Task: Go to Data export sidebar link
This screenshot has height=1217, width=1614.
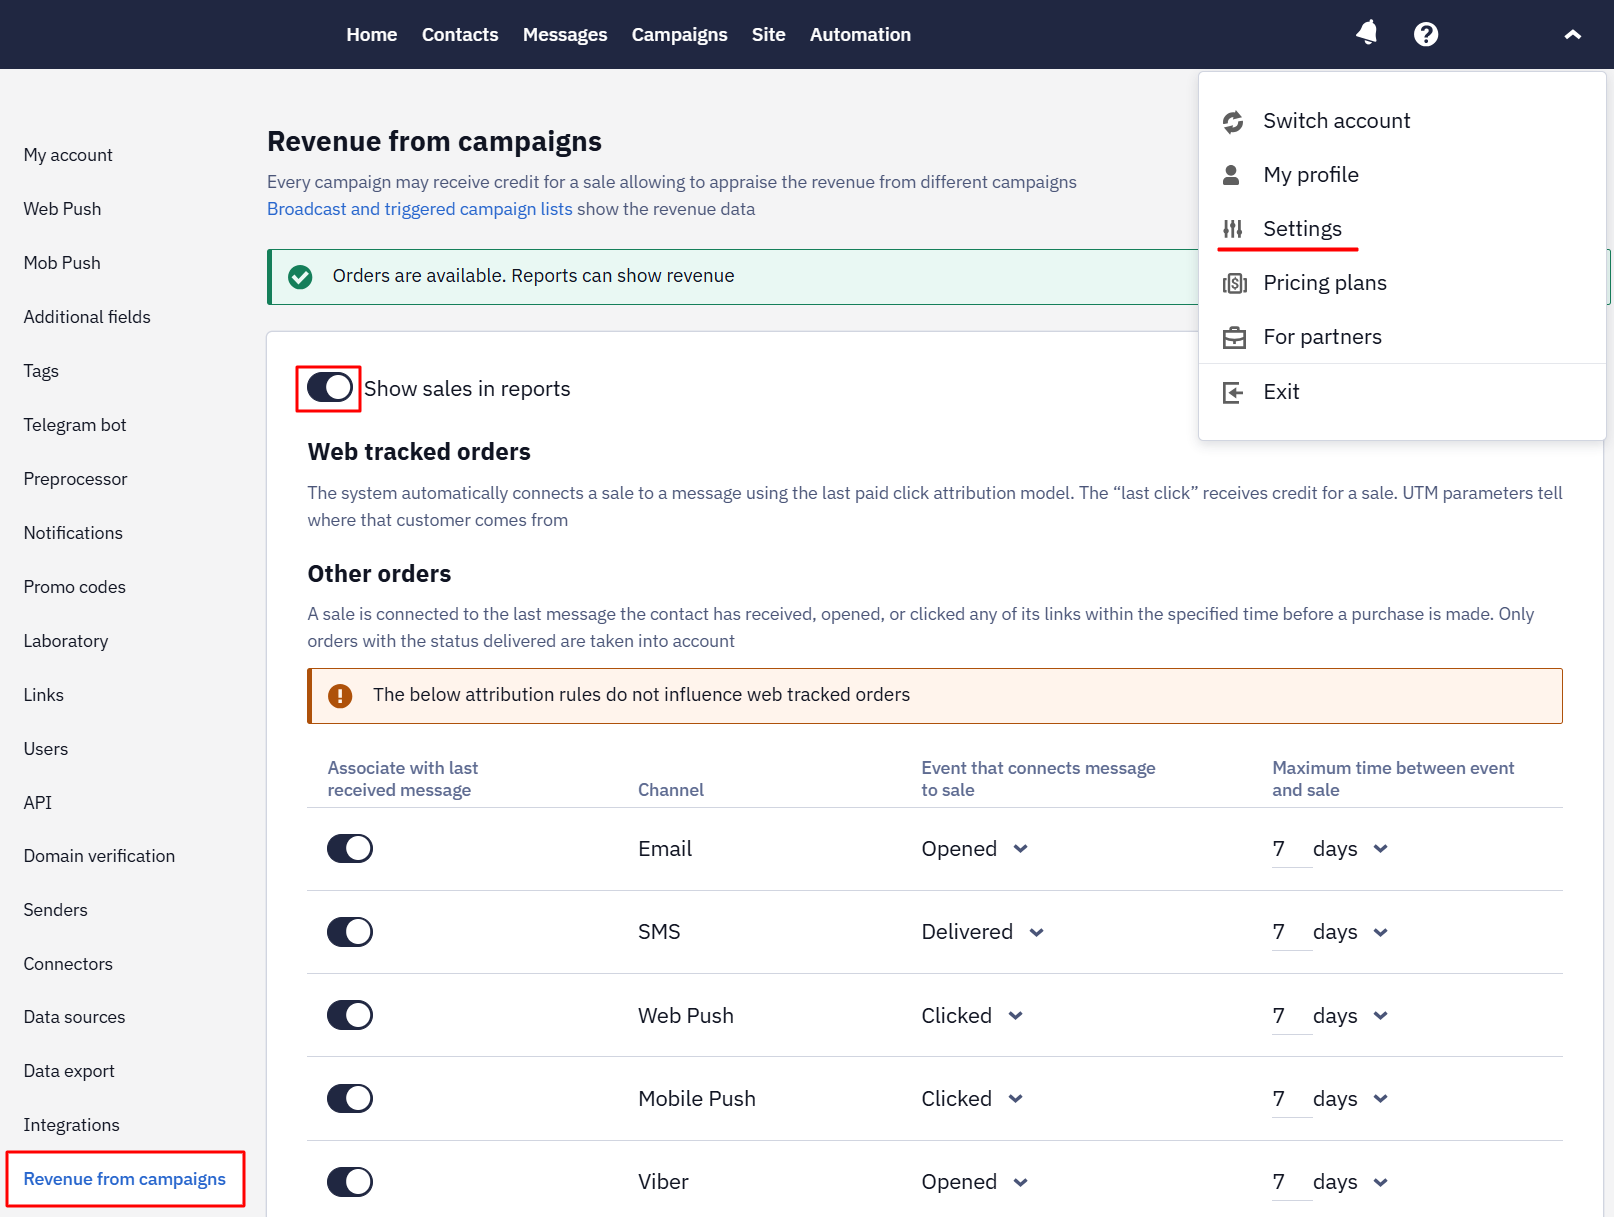Action: (69, 1071)
